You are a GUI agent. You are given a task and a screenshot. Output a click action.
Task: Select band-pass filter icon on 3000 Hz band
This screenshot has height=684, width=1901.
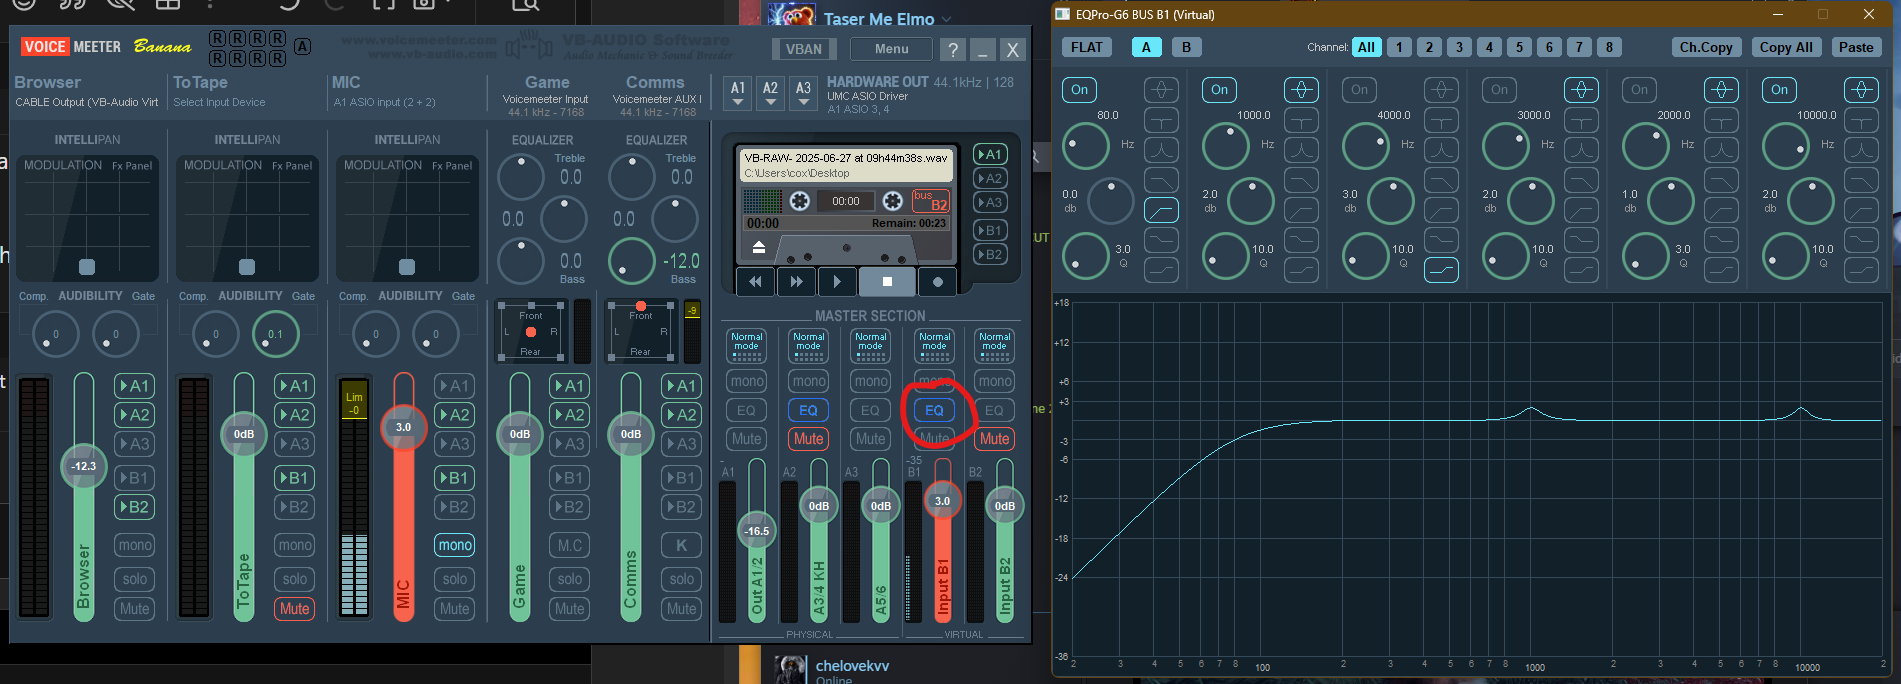click(1581, 150)
